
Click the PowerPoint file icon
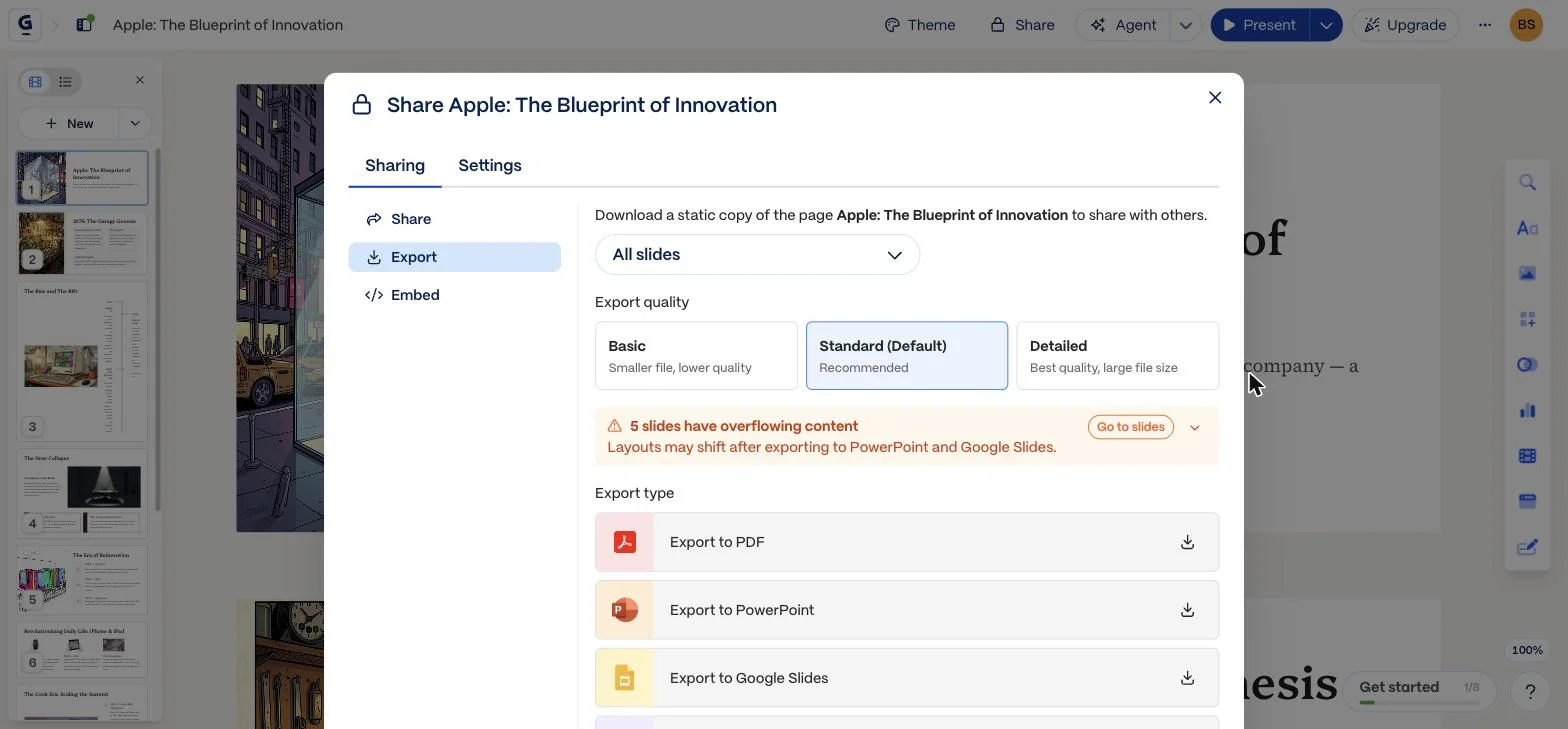tap(625, 610)
